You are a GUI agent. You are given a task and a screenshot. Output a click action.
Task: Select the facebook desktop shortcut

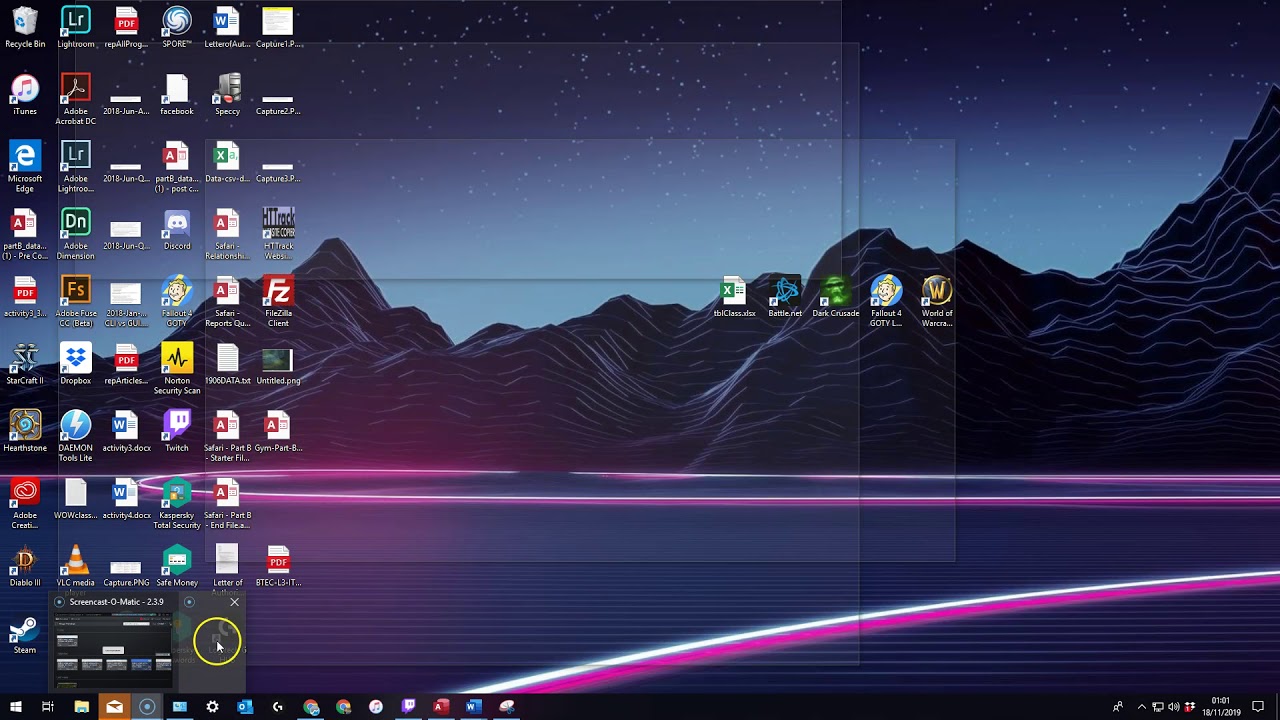[177, 95]
